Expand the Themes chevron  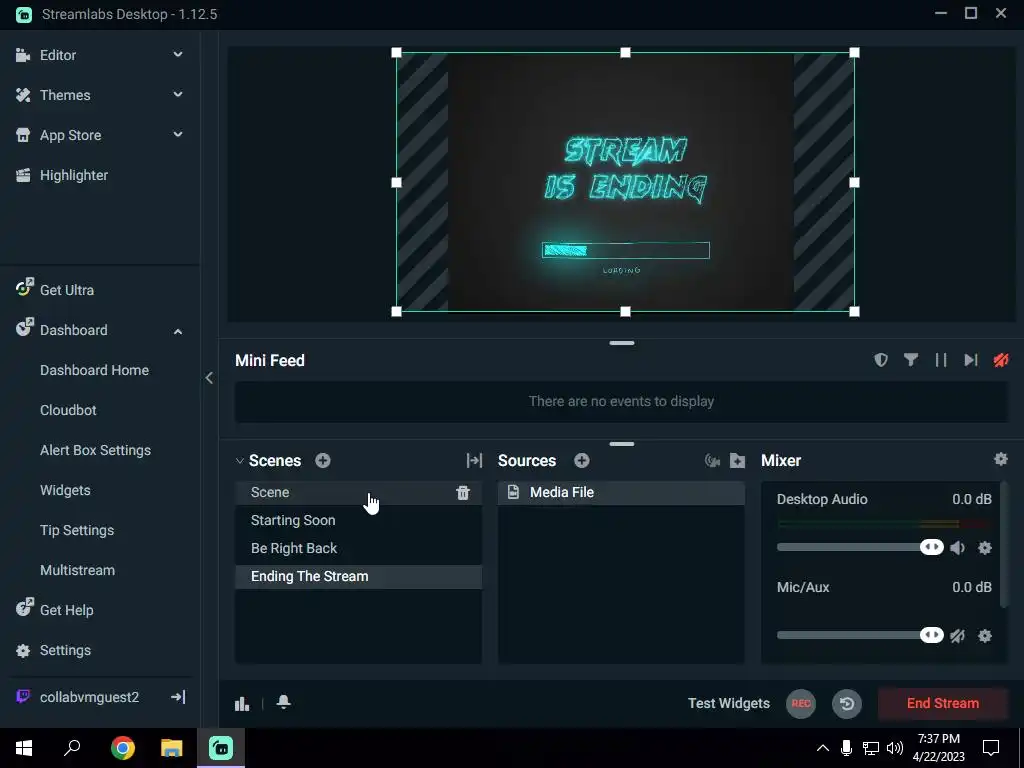178,95
